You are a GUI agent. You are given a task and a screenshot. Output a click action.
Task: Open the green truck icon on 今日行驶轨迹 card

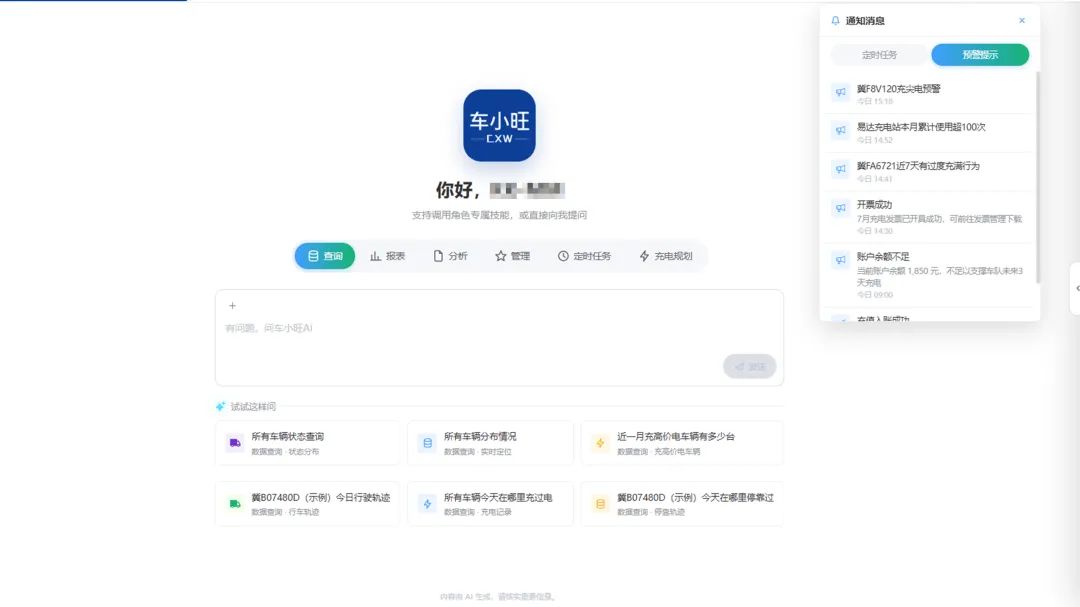[235, 504]
